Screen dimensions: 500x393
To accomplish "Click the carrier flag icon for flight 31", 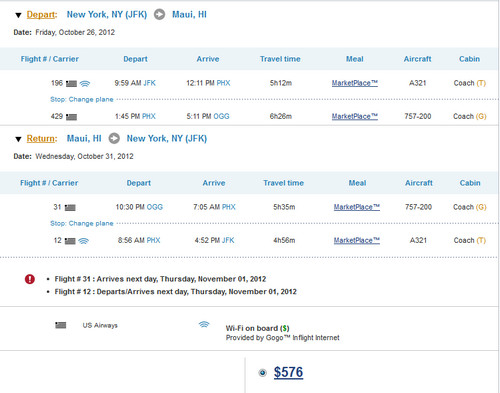I will pos(70,208).
